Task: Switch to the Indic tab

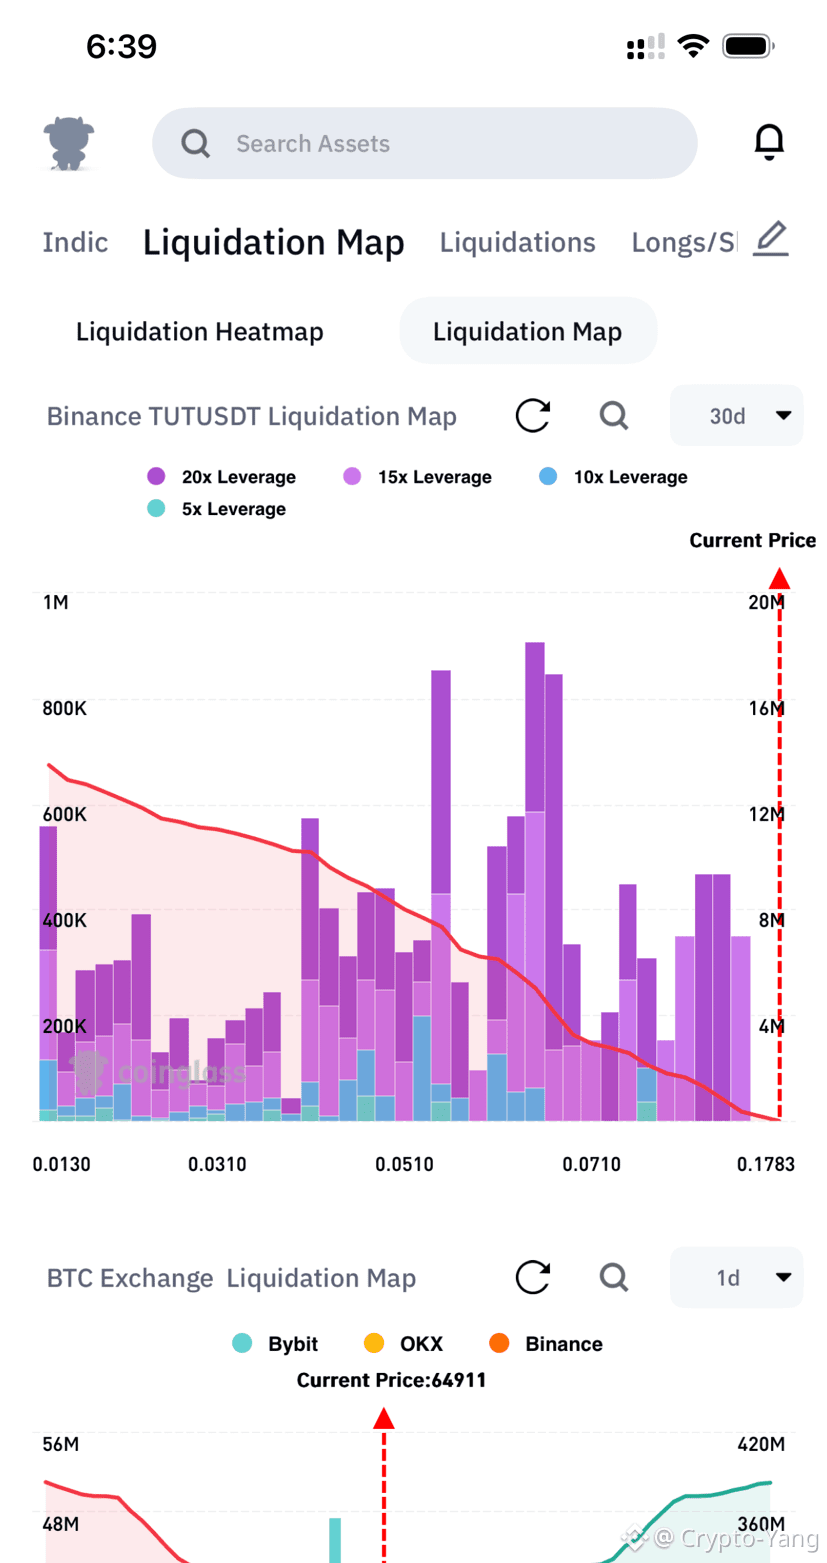Action: 75,242
